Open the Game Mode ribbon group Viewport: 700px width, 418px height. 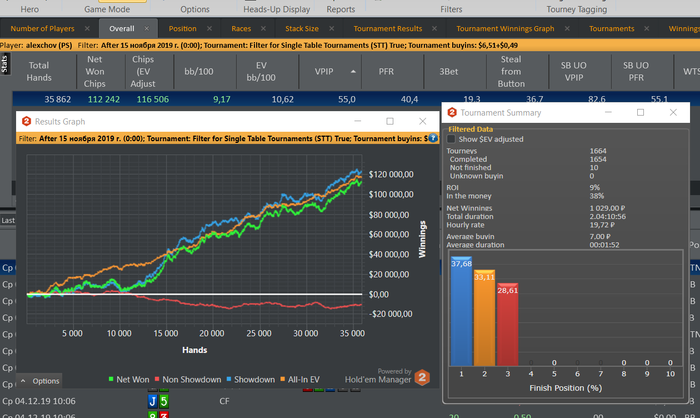click(107, 9)
